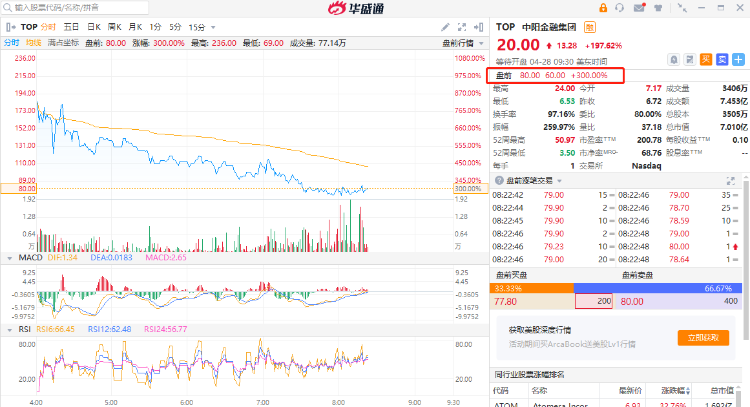750x407 pixels.
Task: Toggle the 分时 line display in legend
Action: pos(11,43)
